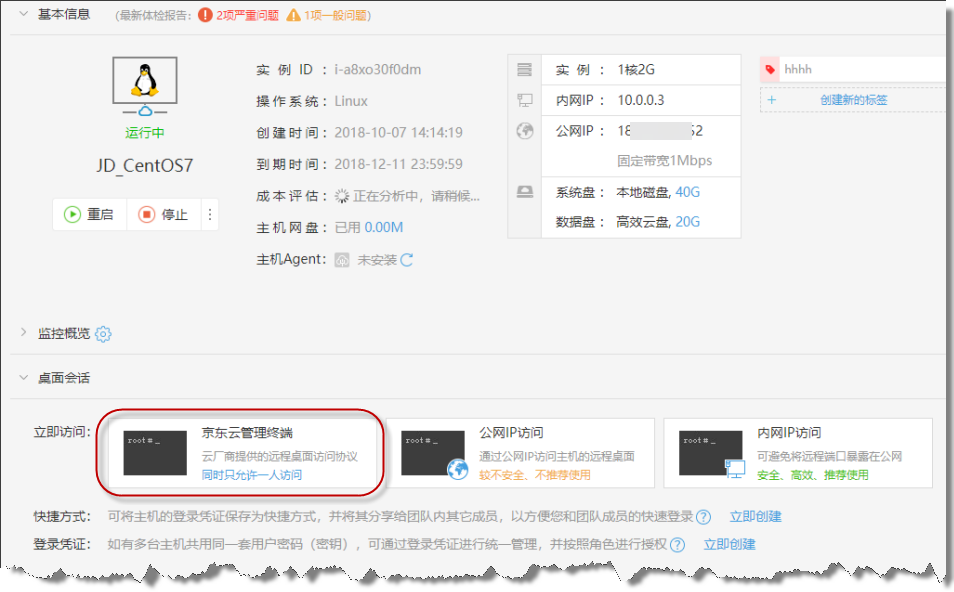
Task: Click the red tag icon beside hhhh
Action: (770, 69)
